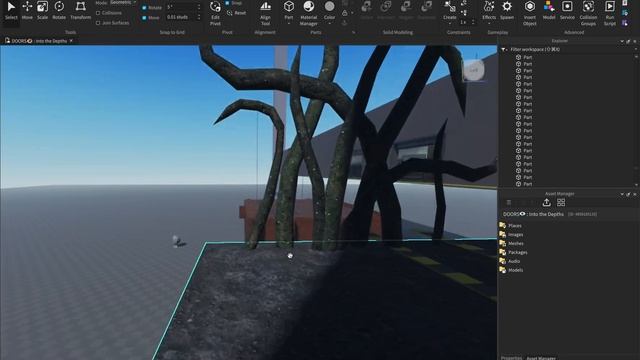Open the Asset Manager panel options arrow

[622, 194]
